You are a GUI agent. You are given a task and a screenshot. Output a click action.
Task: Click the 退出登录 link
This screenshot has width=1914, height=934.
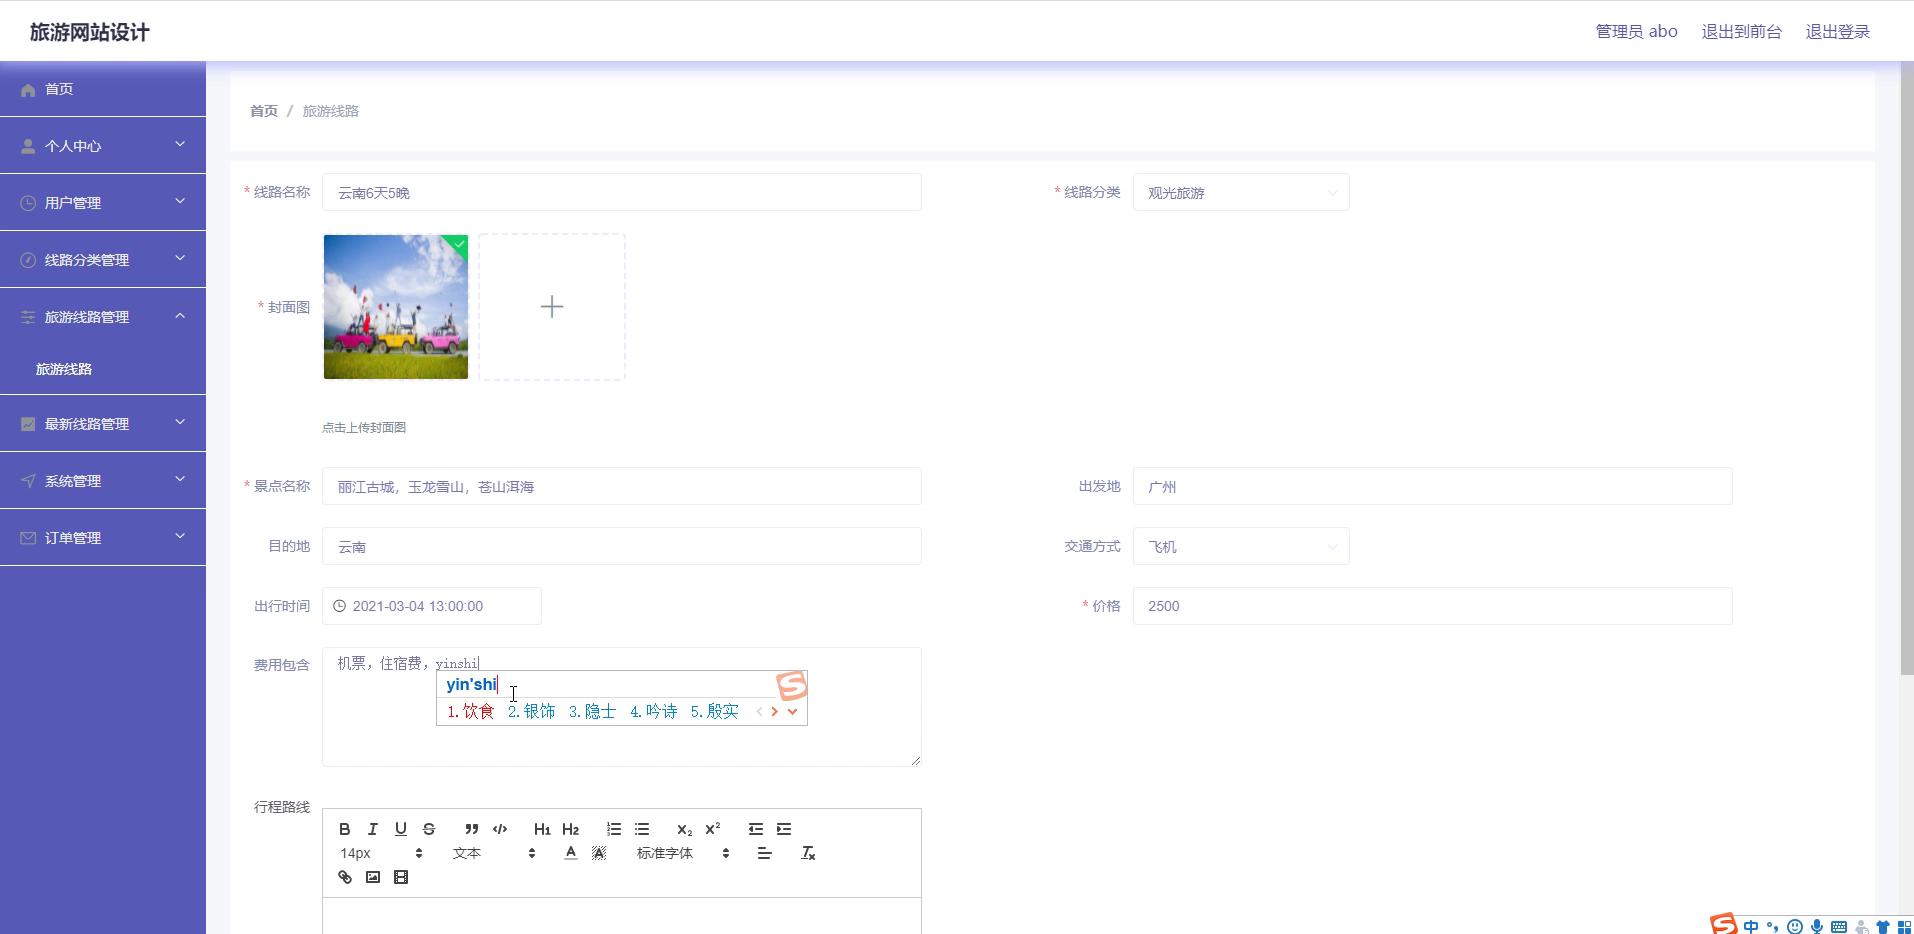click(1837, 32)
